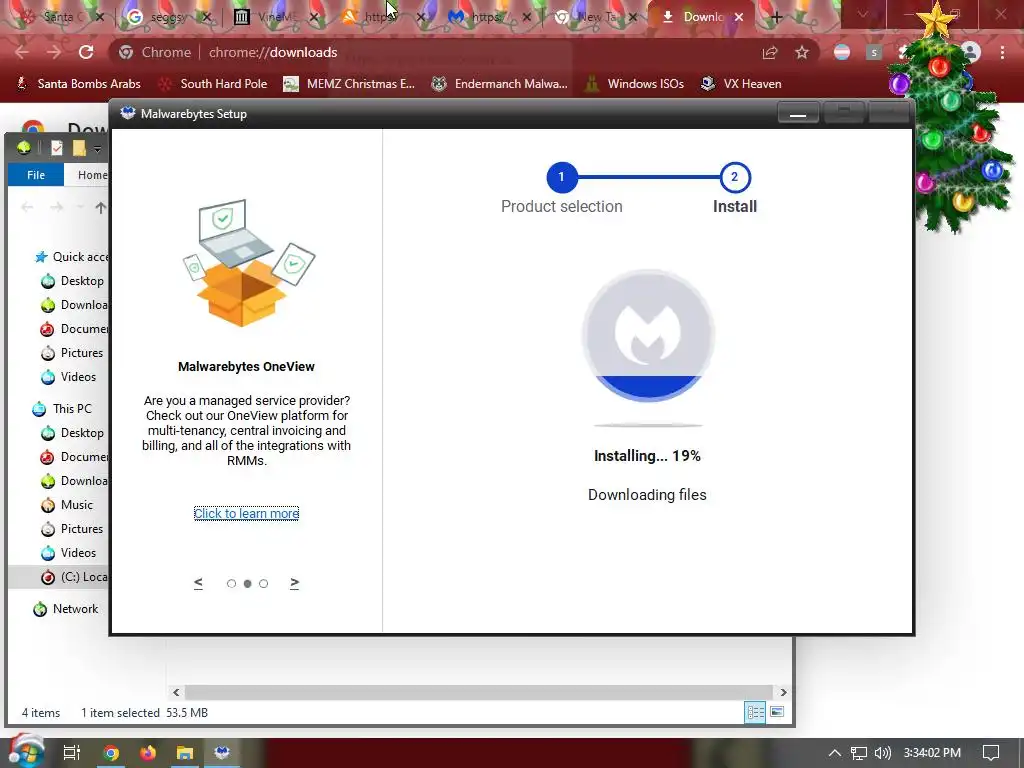
Task: Click the 'Click to learn more' link
Action: coord(246,513)
